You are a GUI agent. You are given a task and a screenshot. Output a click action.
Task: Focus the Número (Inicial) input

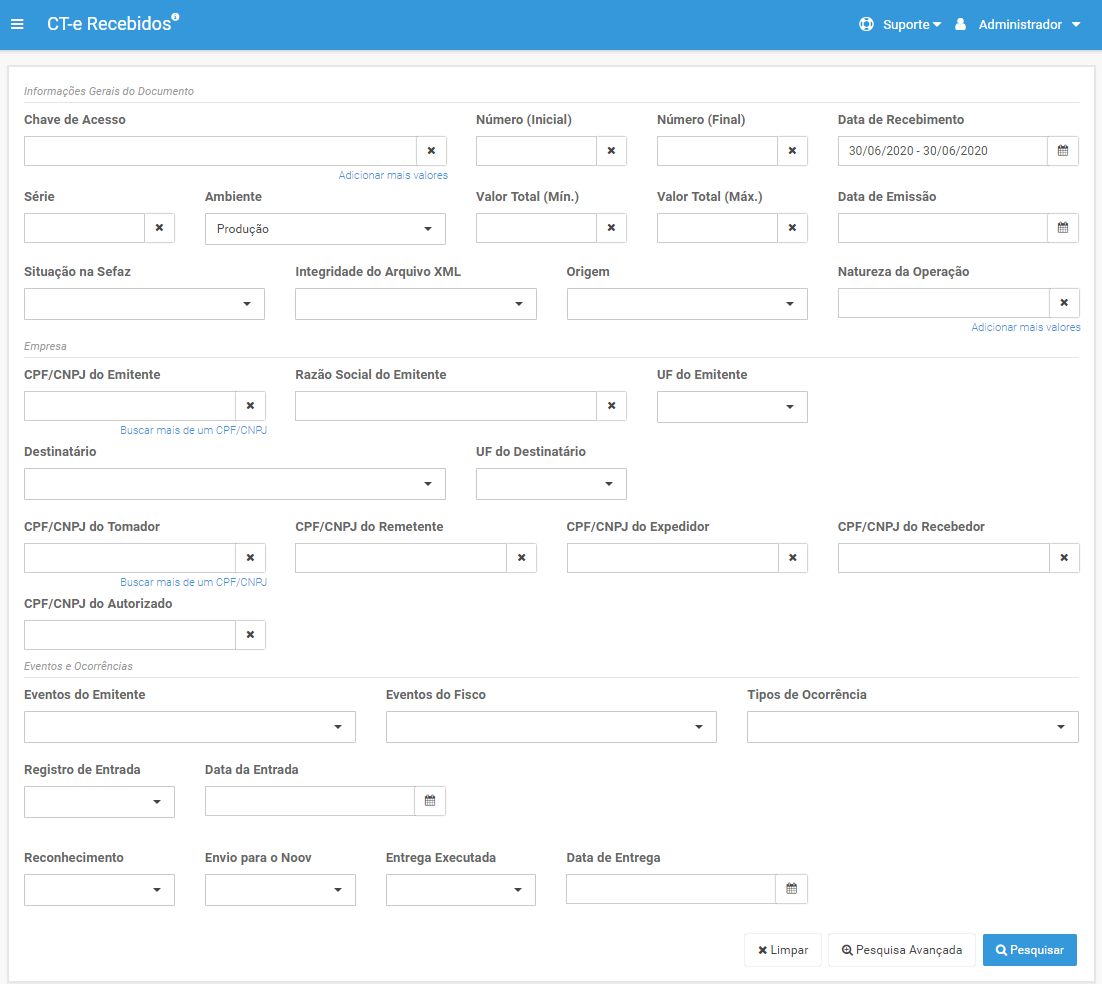point(536,151)
